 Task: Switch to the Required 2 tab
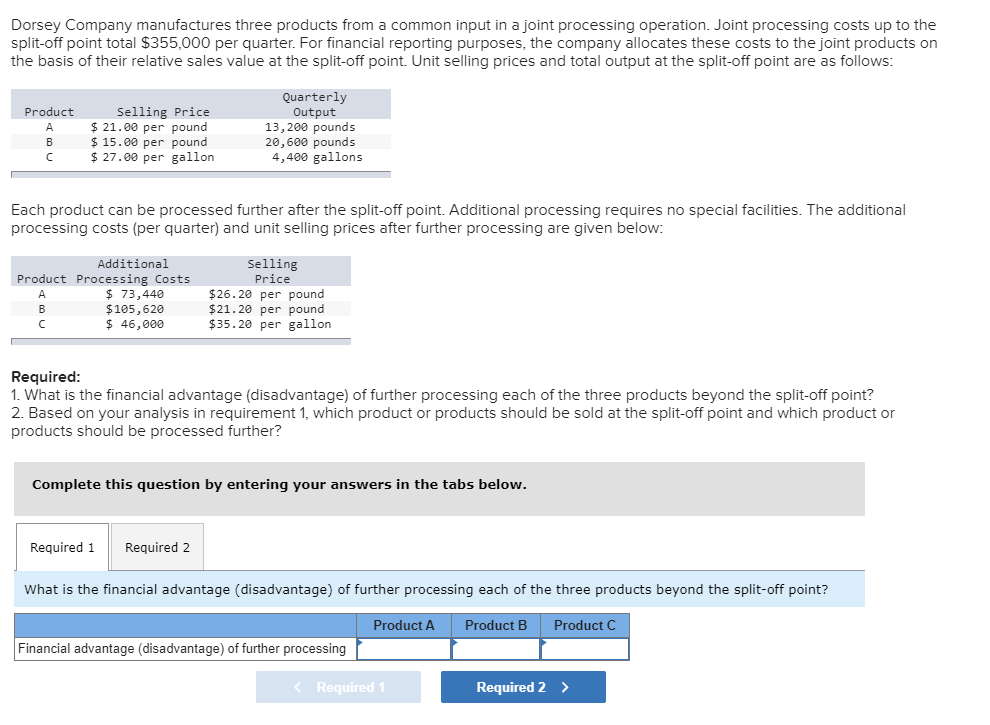156,547
